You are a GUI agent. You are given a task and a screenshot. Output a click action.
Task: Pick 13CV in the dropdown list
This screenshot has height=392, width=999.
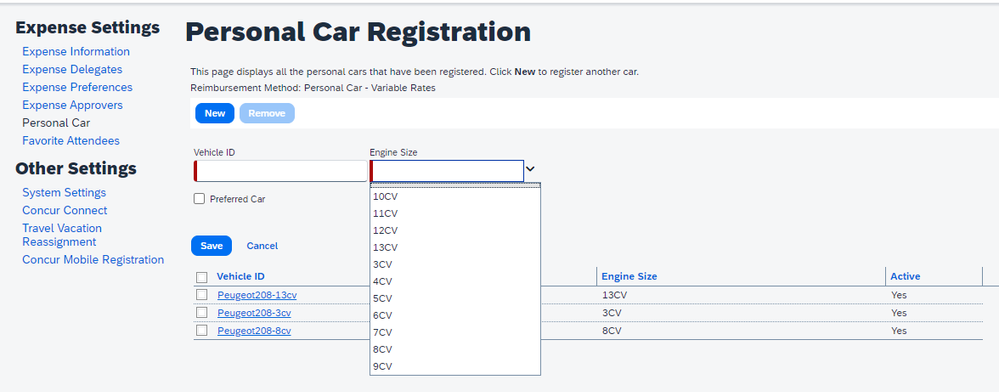(455, 247)
